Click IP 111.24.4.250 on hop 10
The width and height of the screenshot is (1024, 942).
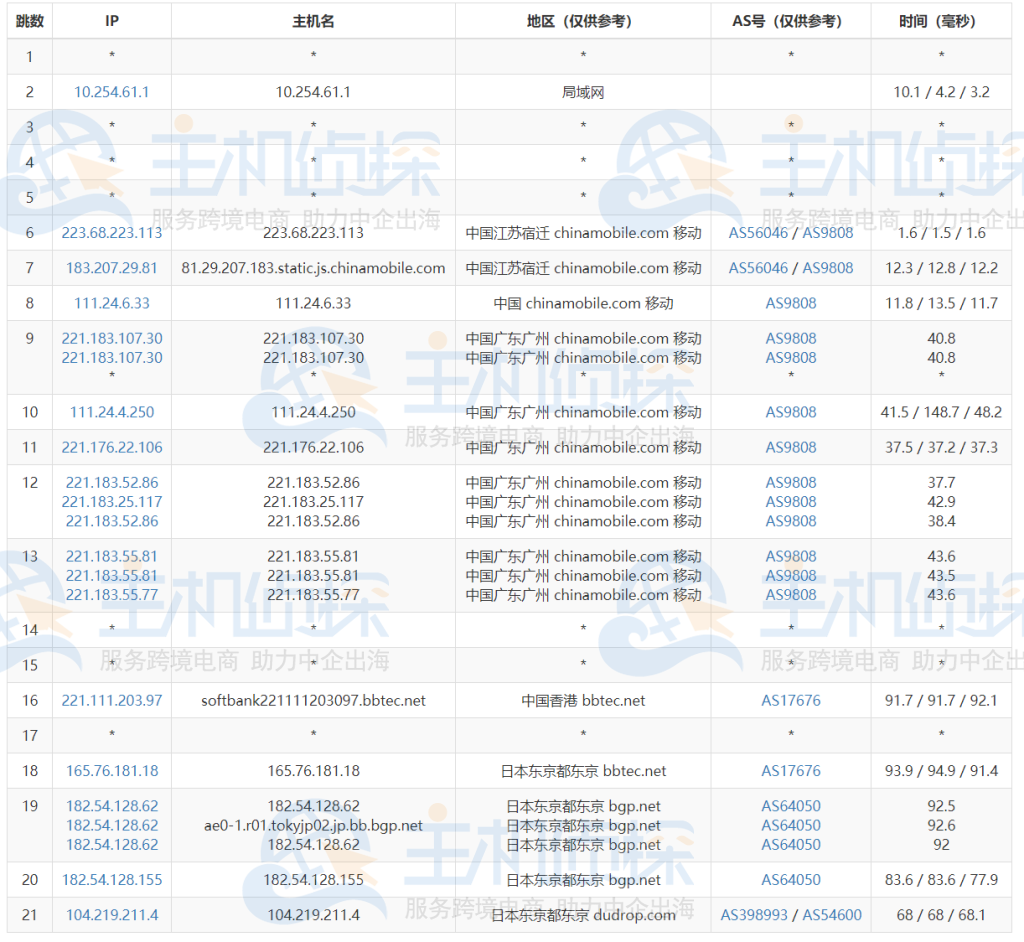click(x=111, y=412)
